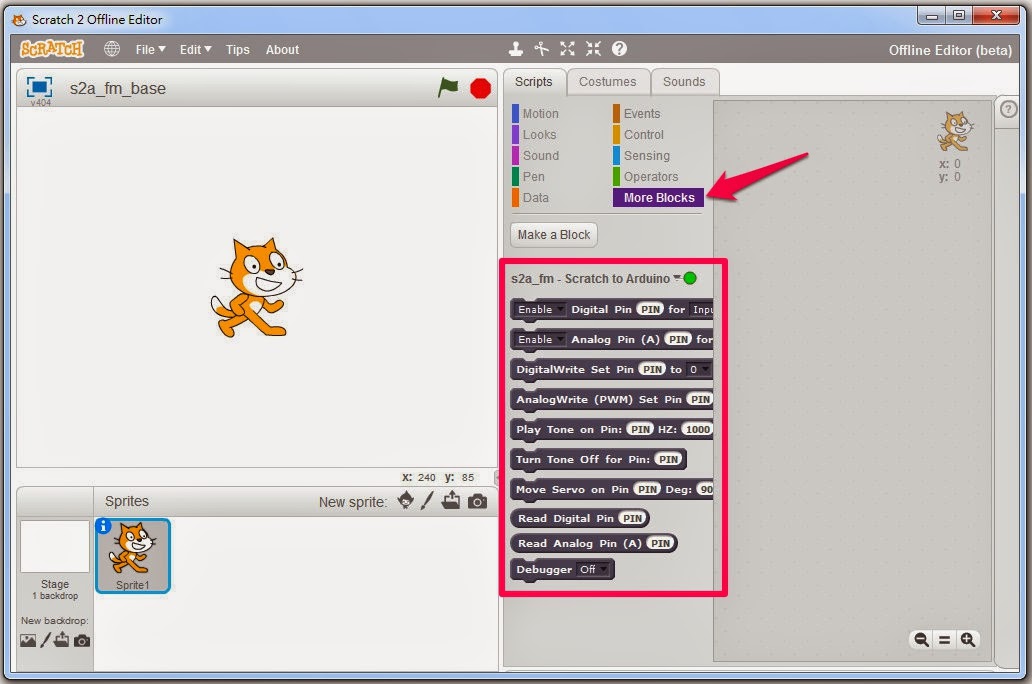The height and width of the screenshot is (684, 1032).
Task: Paint a new sprite with brush icon
Action: (427, 501)
